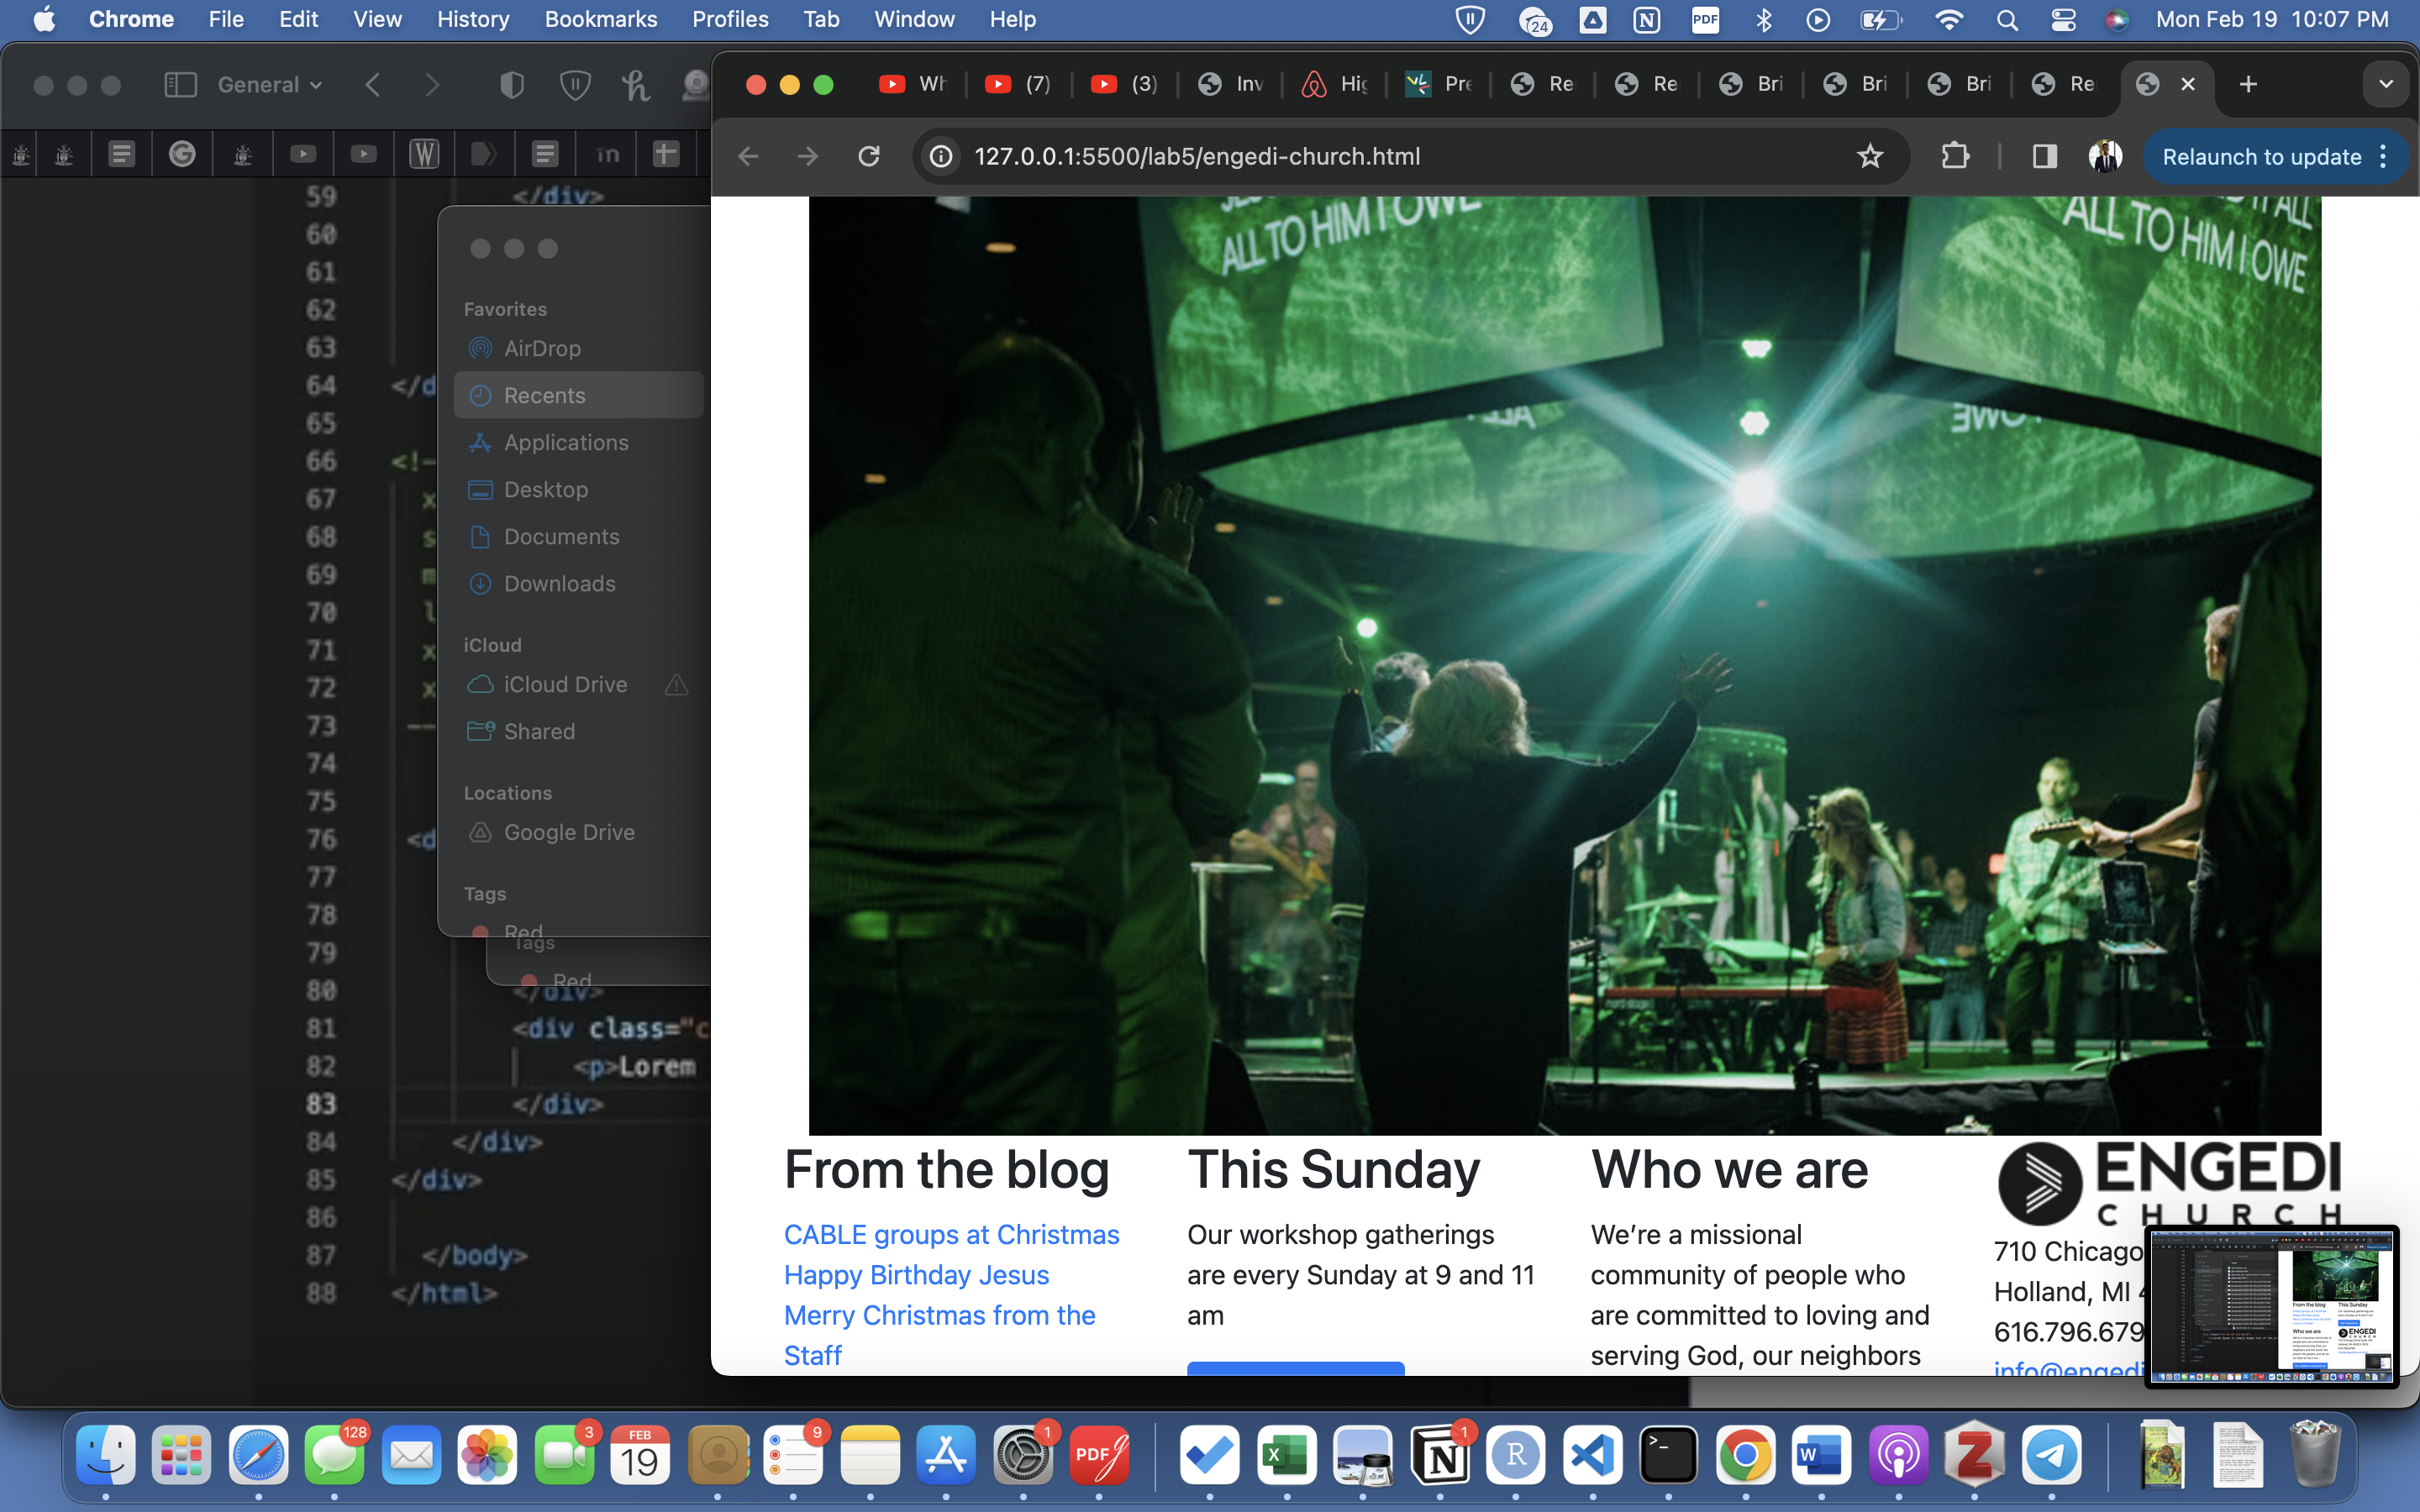Switch to the 'Pre' tab

[1439, 84]
